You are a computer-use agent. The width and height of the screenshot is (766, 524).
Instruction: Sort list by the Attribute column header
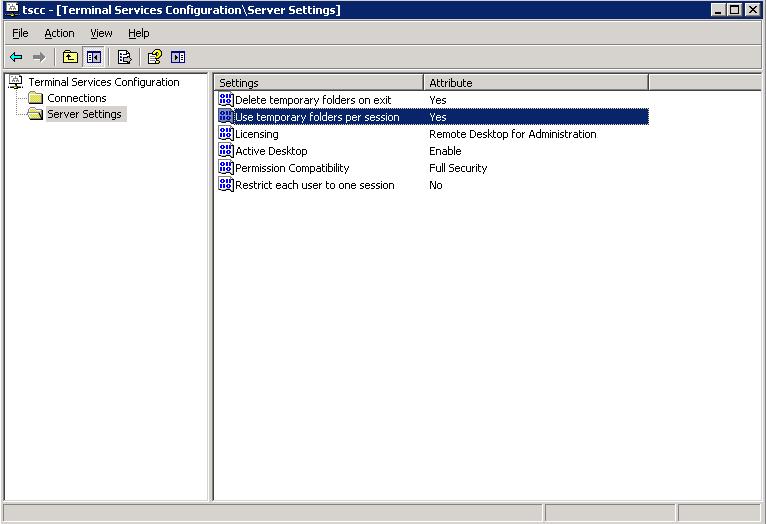tap(536, 82)
